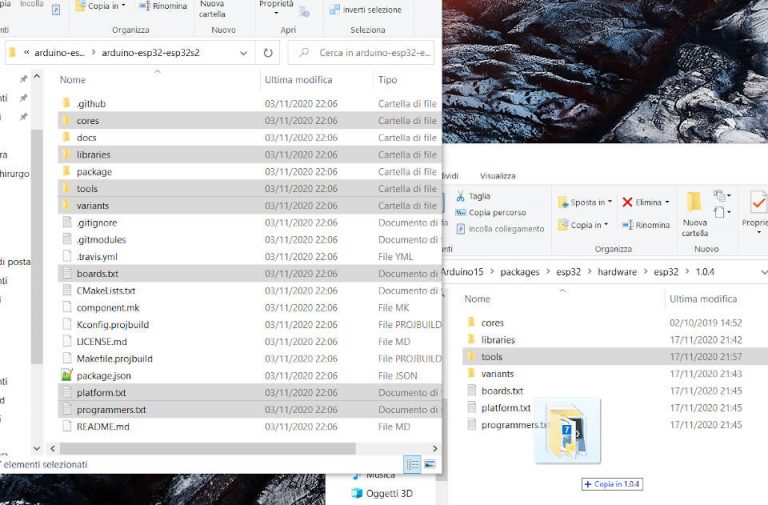Viewport: 768px width, 505px height.
Task: Click the search box Cerca in arduino-esp32
Action: (x=365, y=53)
